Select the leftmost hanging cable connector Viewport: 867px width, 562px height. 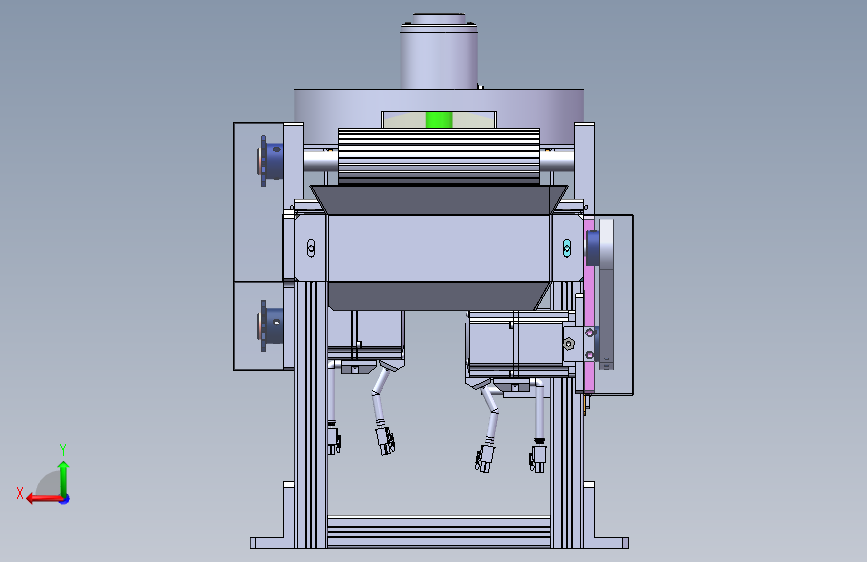333,439
